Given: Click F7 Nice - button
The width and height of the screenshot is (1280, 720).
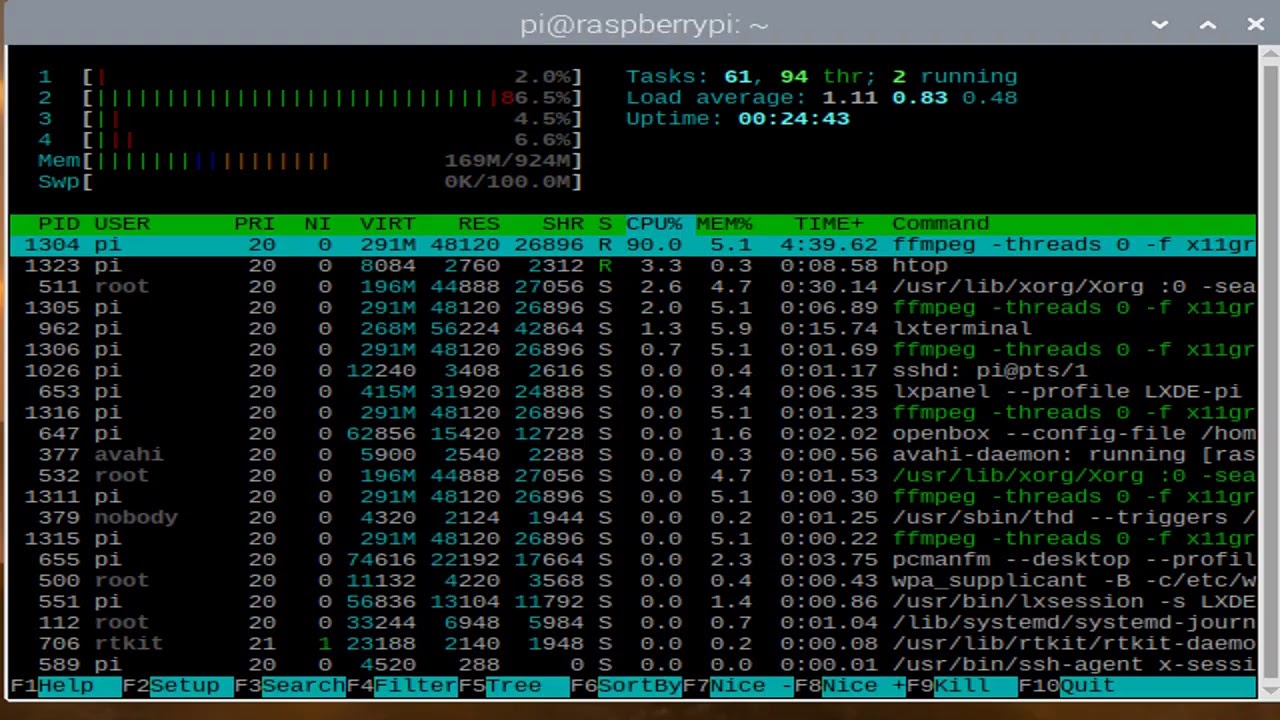Looking at the screenshot, I should coord(738,686).
